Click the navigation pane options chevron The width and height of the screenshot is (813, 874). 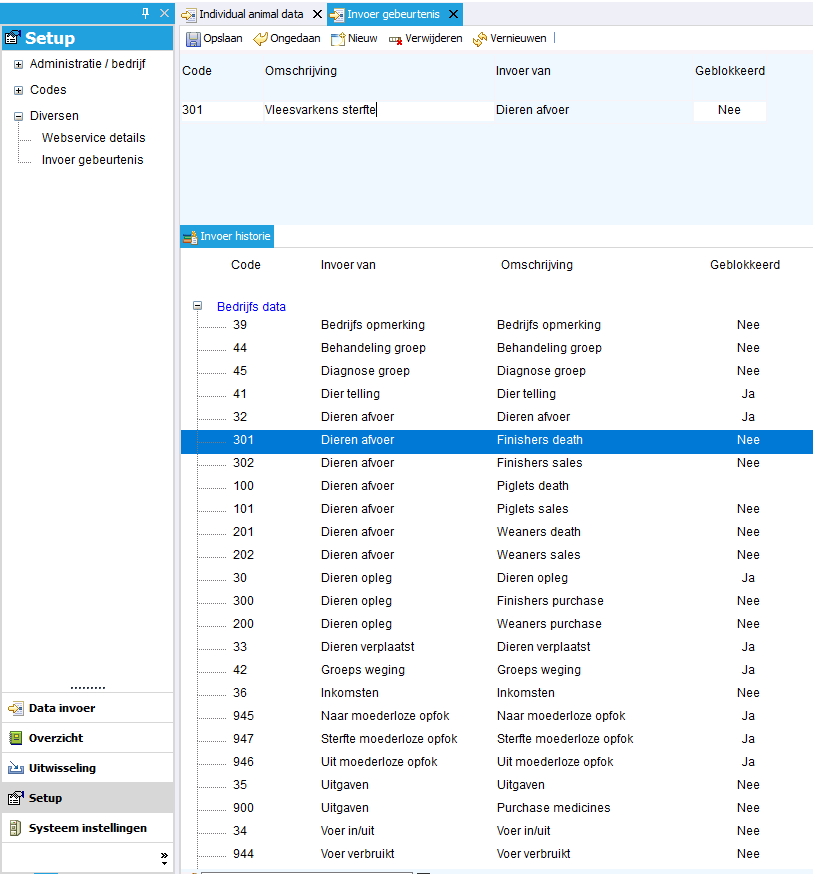[x=164, y=858]
